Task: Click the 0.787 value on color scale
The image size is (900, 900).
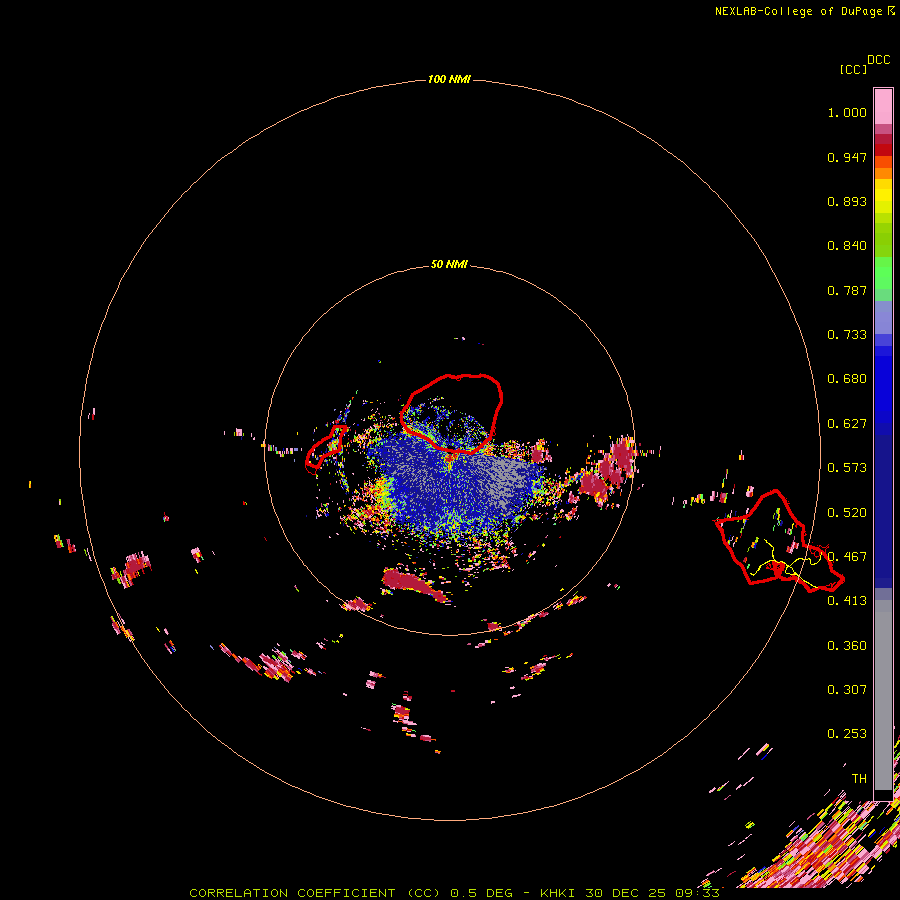Action: 847,290
